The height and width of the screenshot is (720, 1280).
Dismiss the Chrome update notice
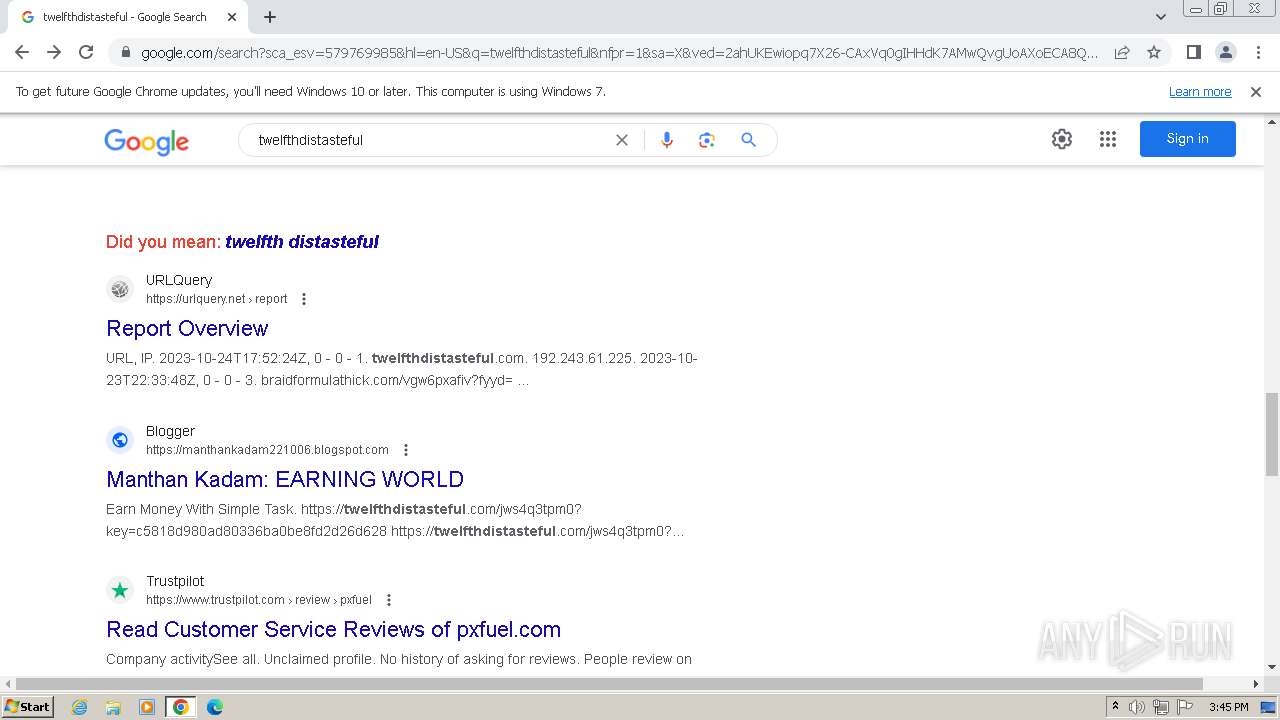pos(1256,91)
